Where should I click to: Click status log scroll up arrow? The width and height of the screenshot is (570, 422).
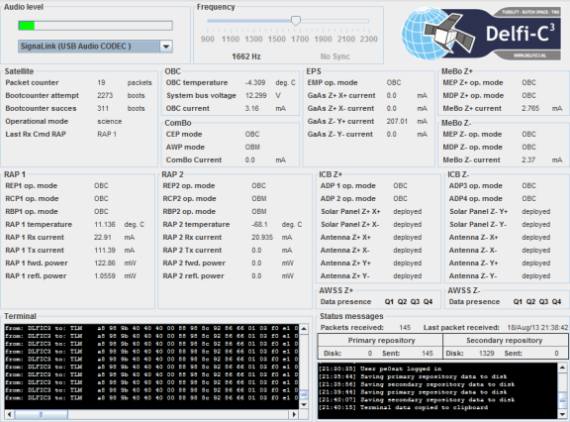pos(562,367)
